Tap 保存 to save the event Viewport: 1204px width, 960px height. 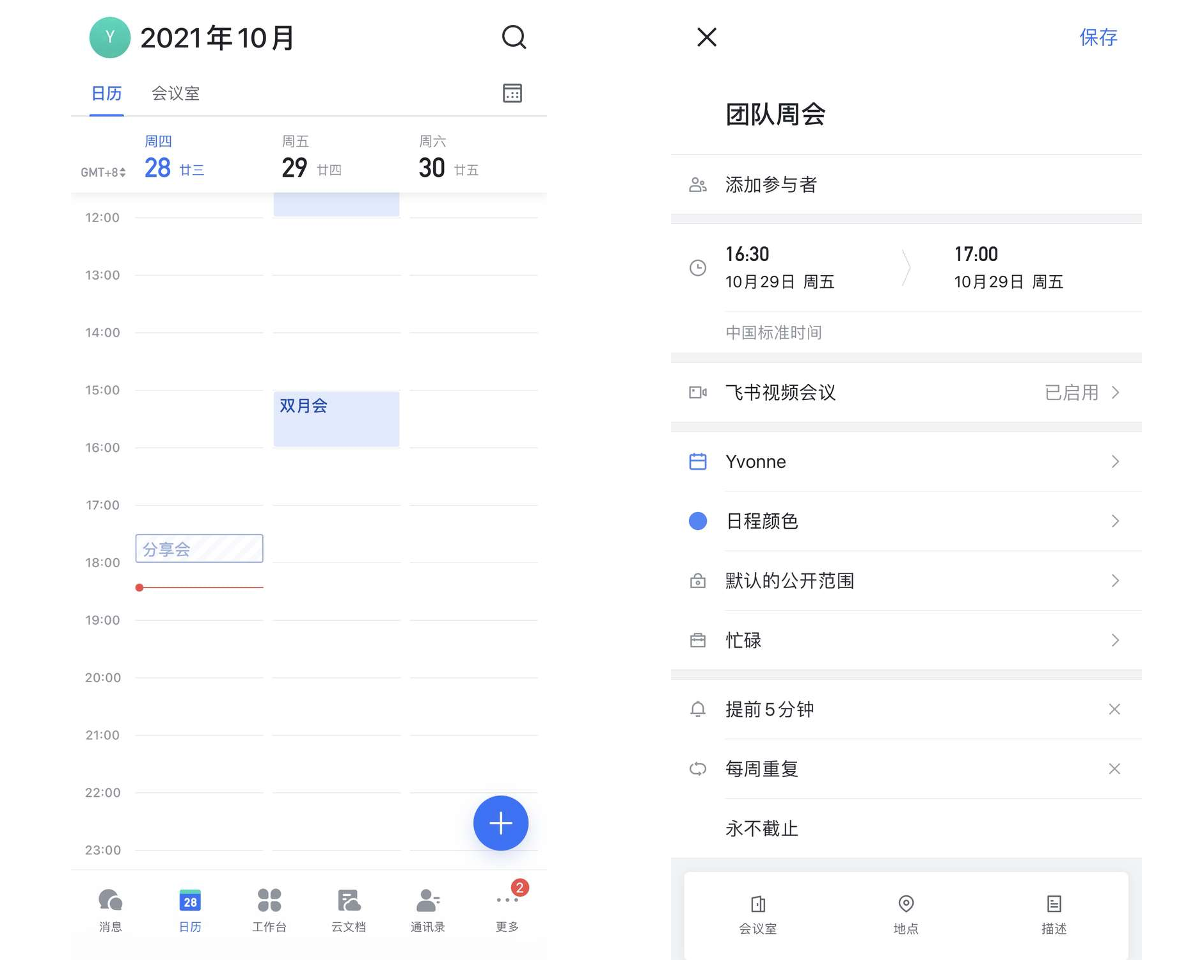[x=1098, y=37]
